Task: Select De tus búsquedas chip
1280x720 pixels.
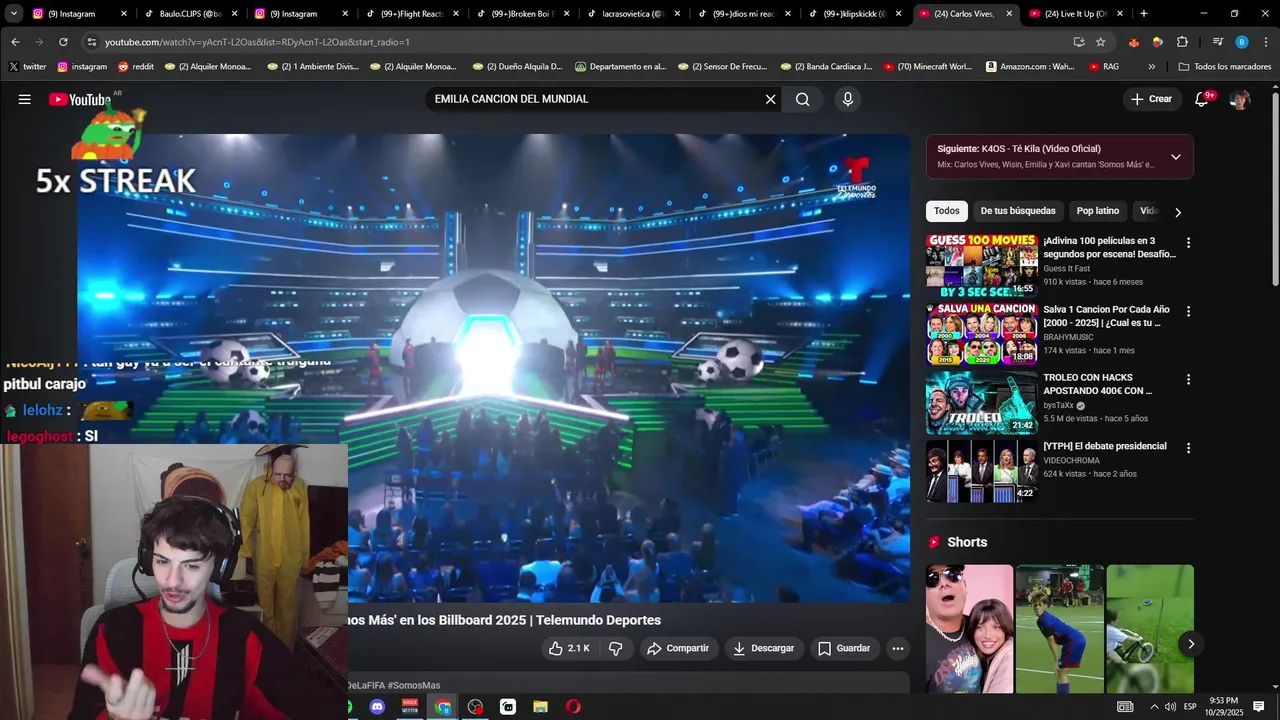Action: click(1018, 211)
